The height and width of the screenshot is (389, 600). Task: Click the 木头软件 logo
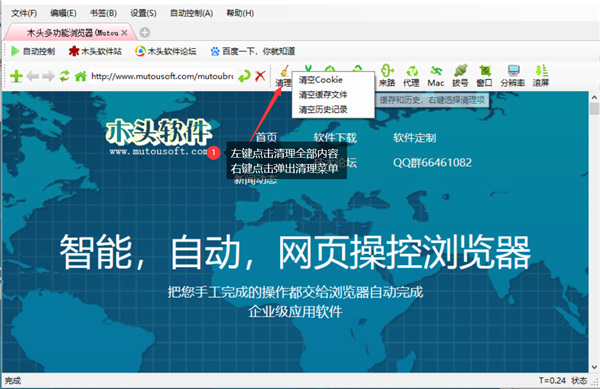pyautogui.click(x=159, y=137)
